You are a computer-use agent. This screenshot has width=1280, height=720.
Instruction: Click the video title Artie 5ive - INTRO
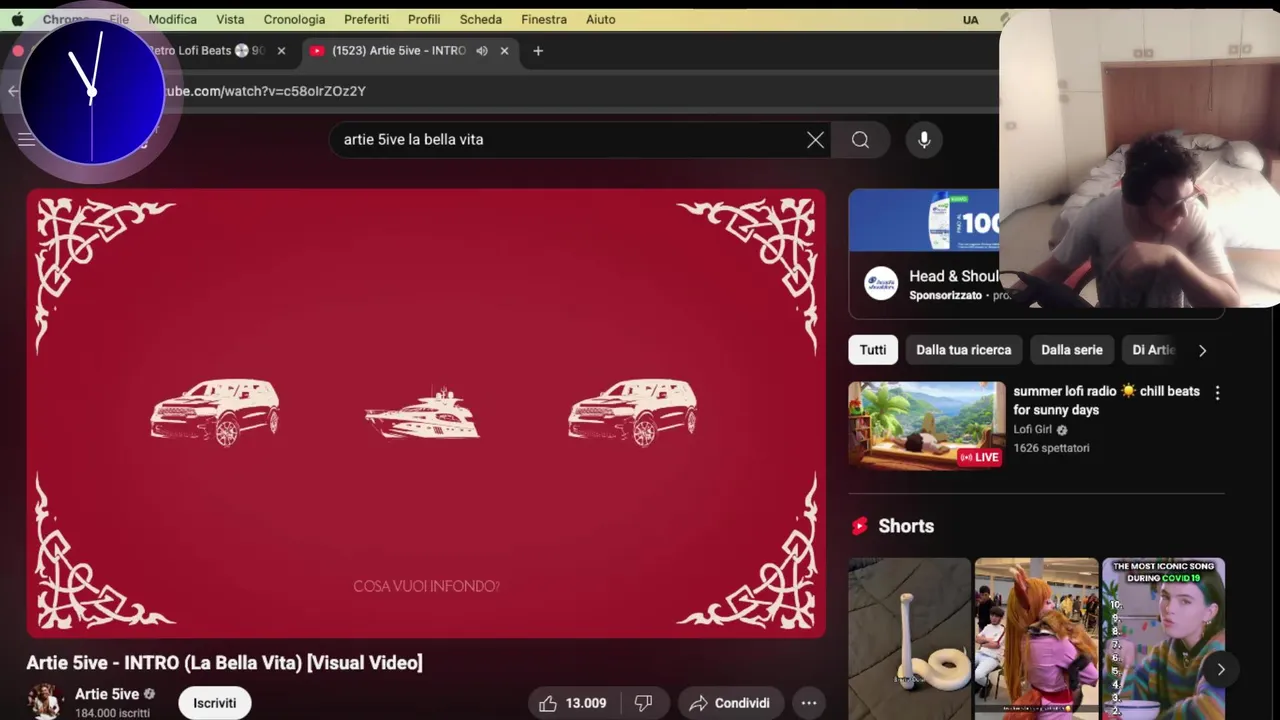click(225, 662)
